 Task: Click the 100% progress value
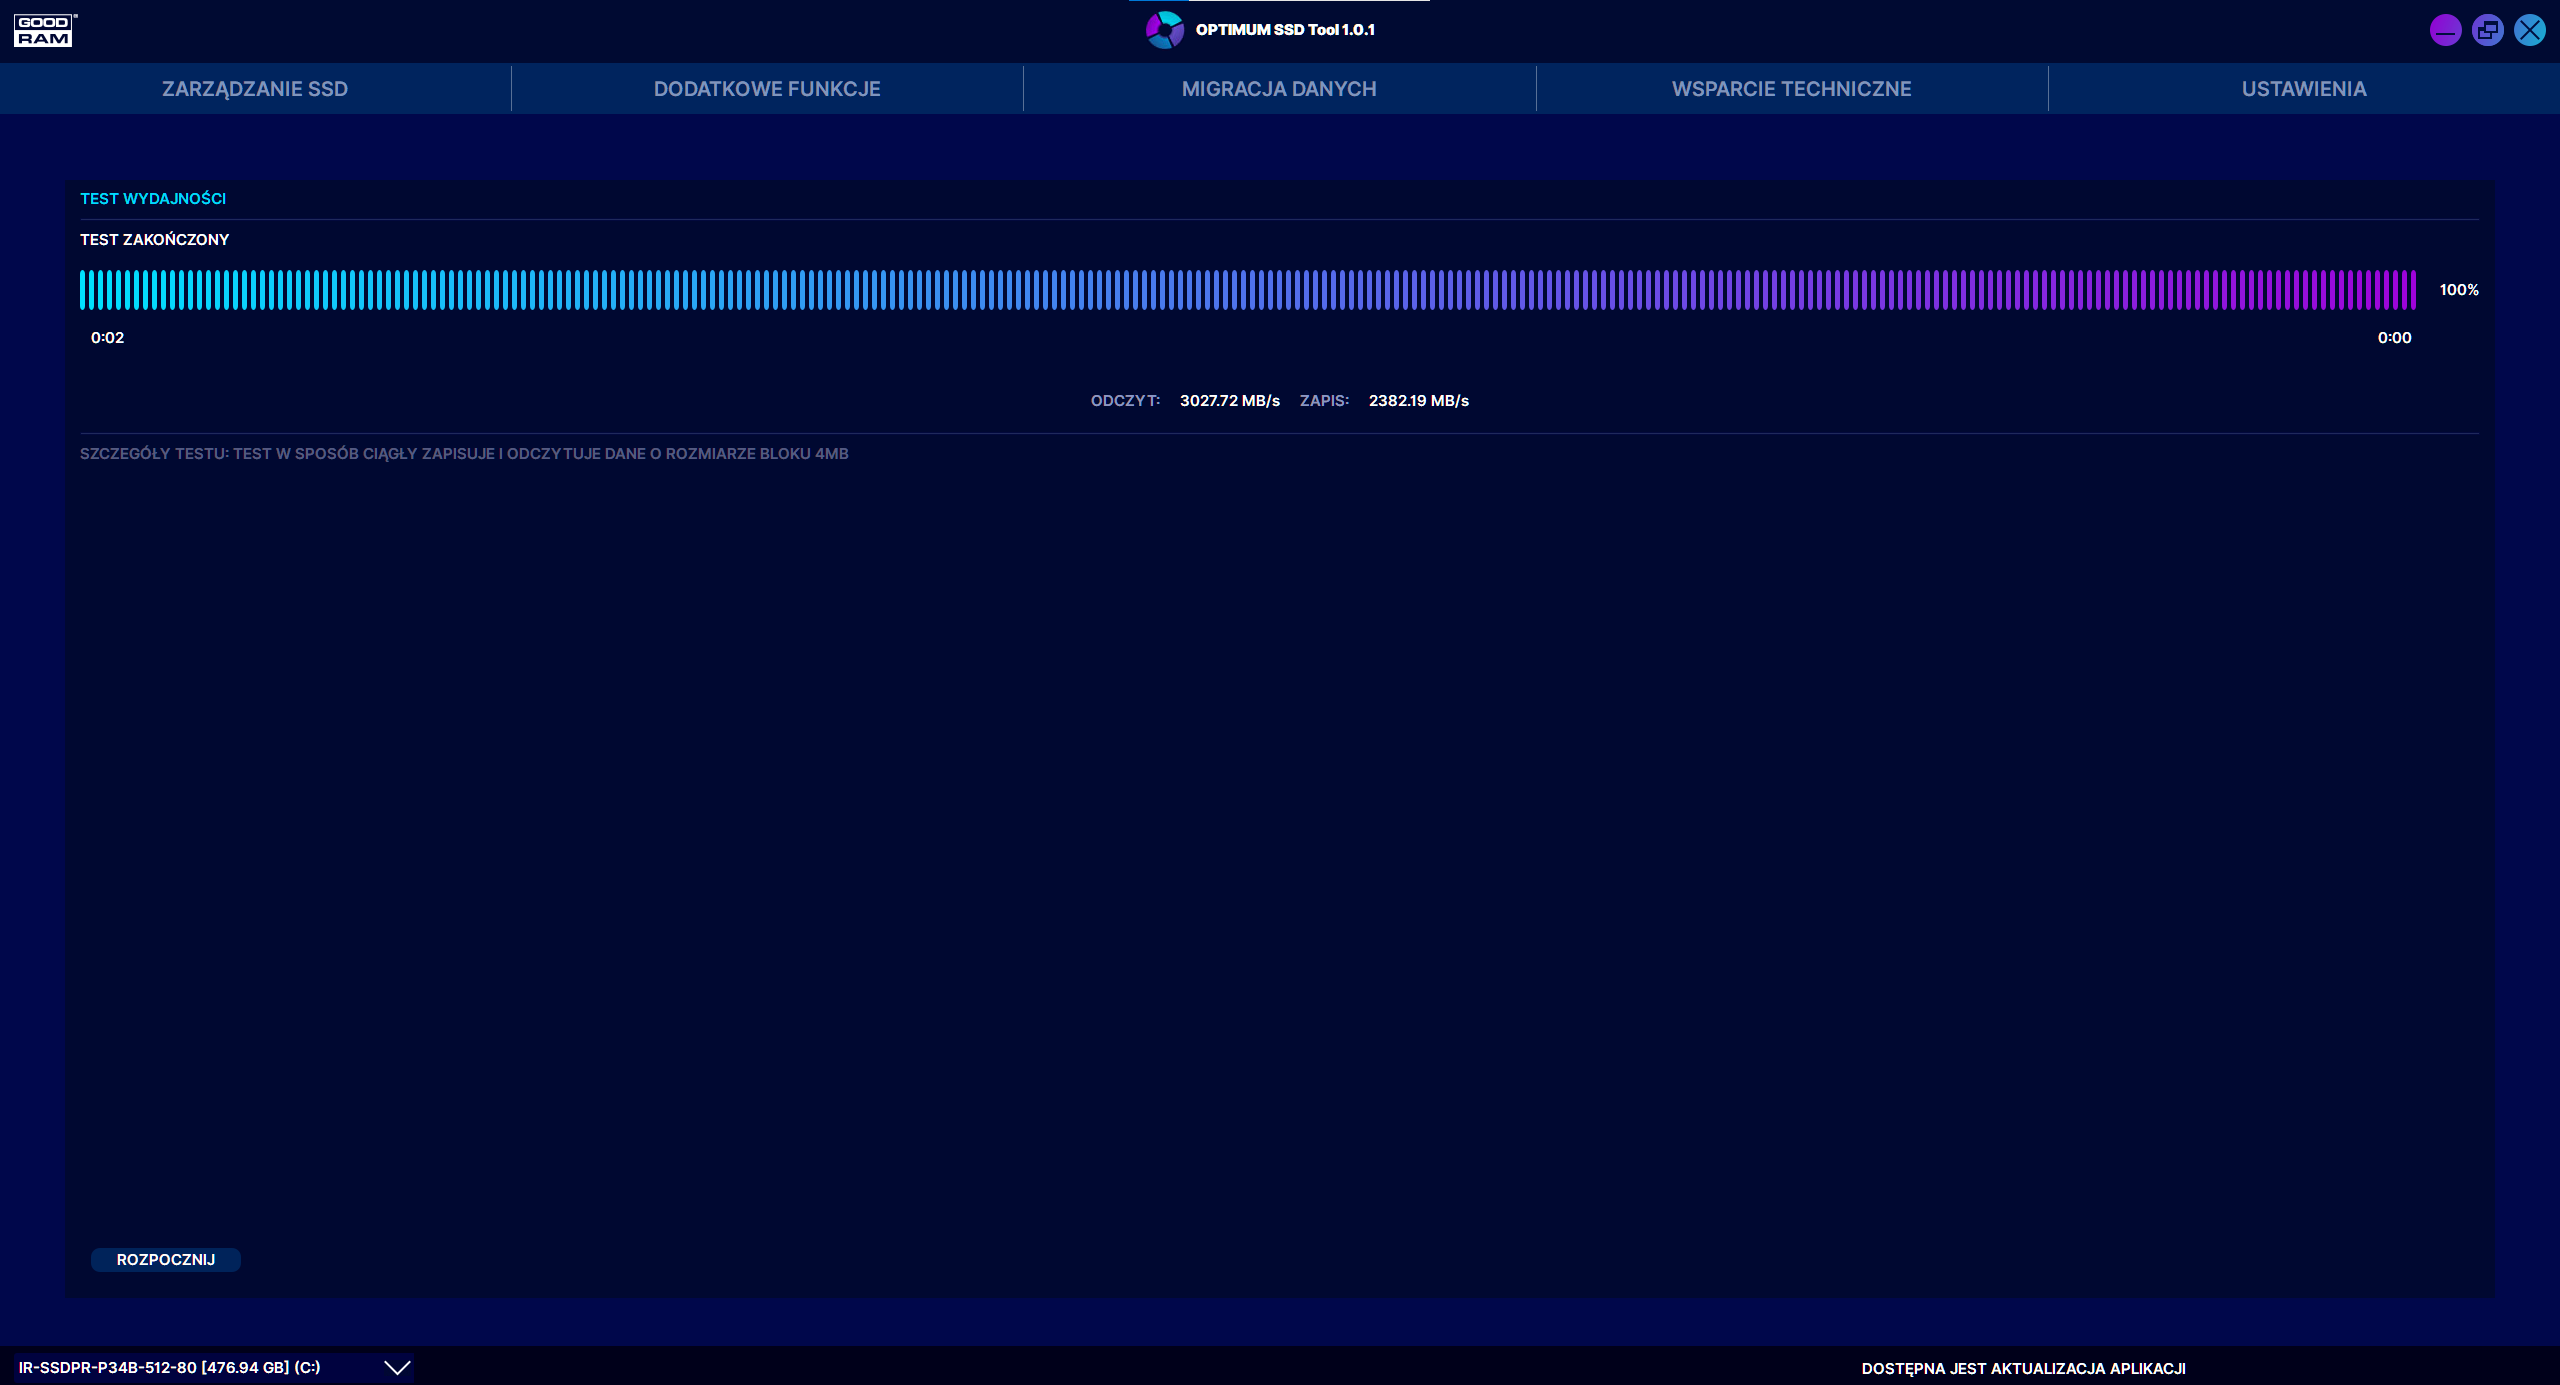(2459, 290)
